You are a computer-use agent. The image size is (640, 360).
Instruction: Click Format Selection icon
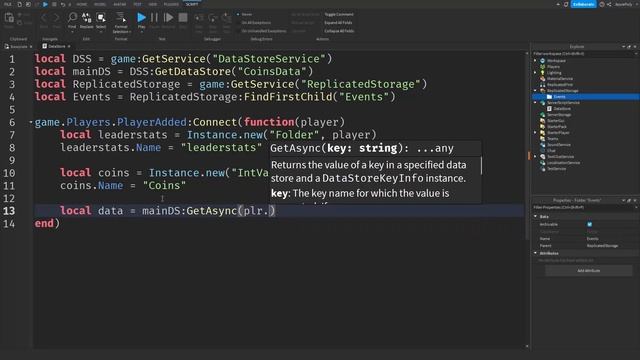point(121,18)
